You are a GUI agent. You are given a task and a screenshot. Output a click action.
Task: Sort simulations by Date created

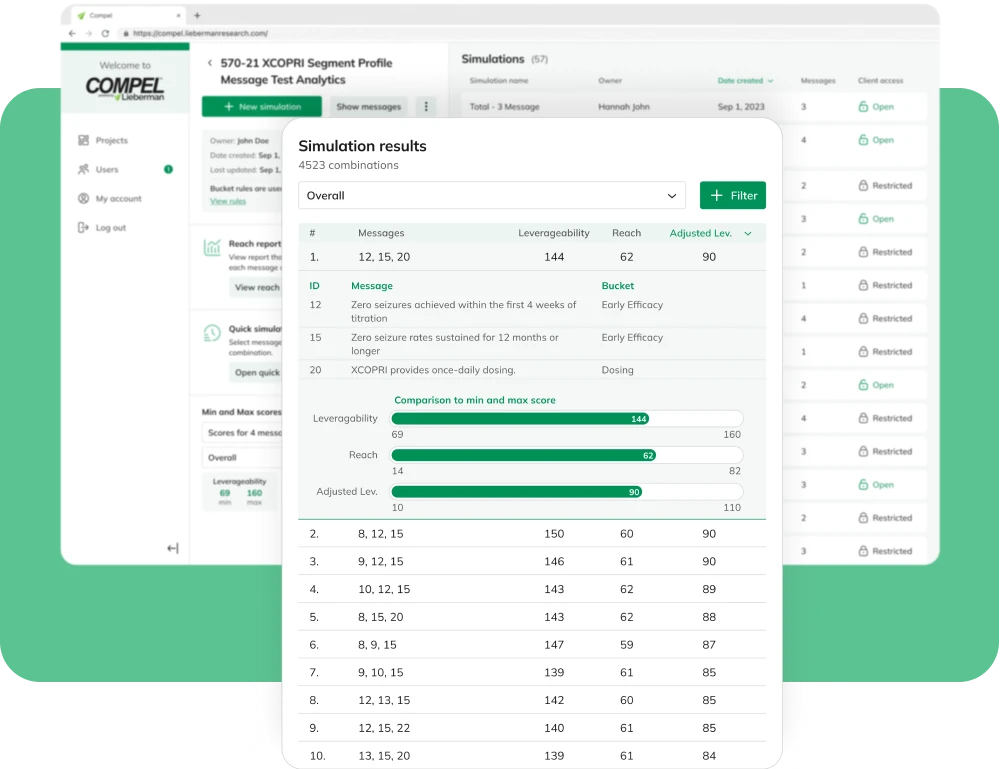point(745,80)
